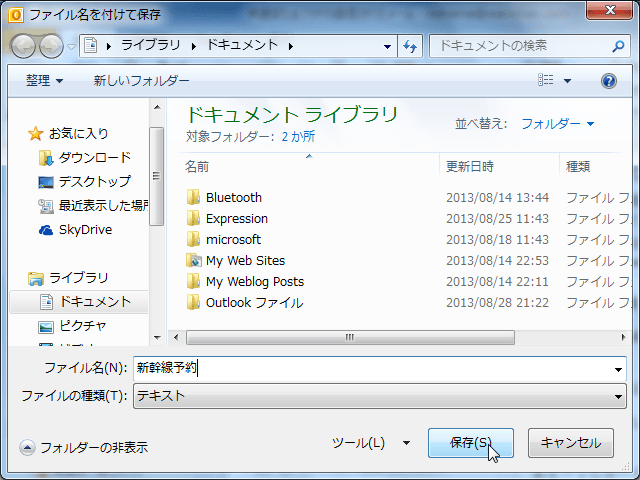This screenshot has height=480, width=640.
Task: Click the navigation pane scrollbar thumb
Action: (156, 176)
